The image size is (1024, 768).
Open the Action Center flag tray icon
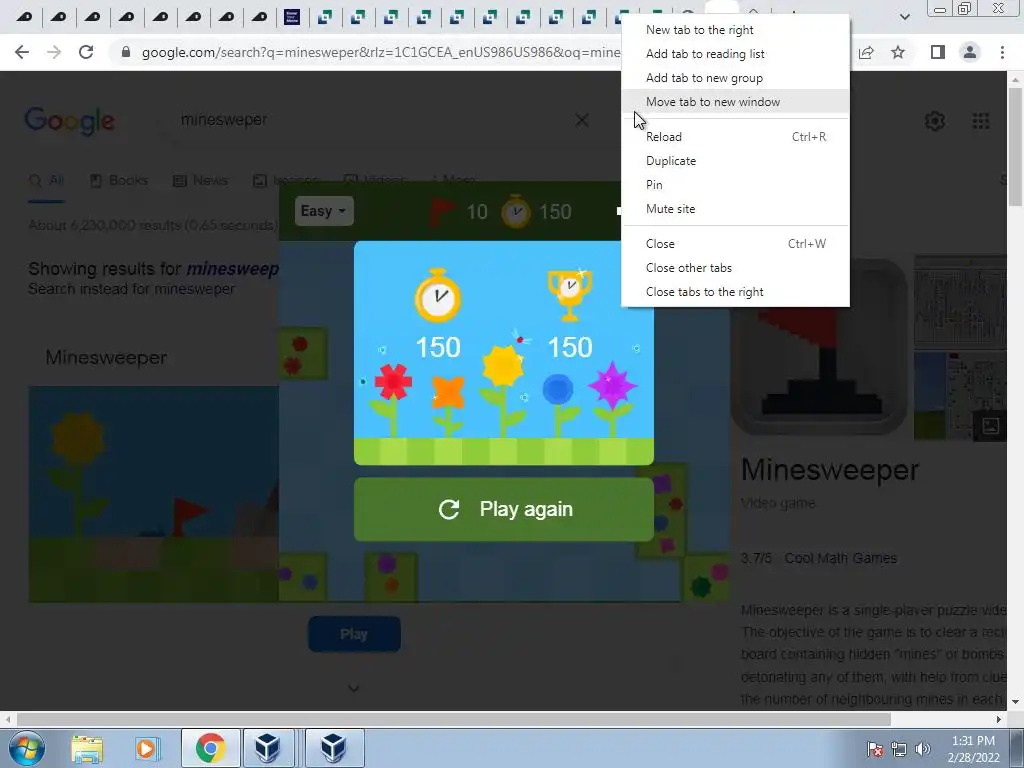click(x=876, y=749)
